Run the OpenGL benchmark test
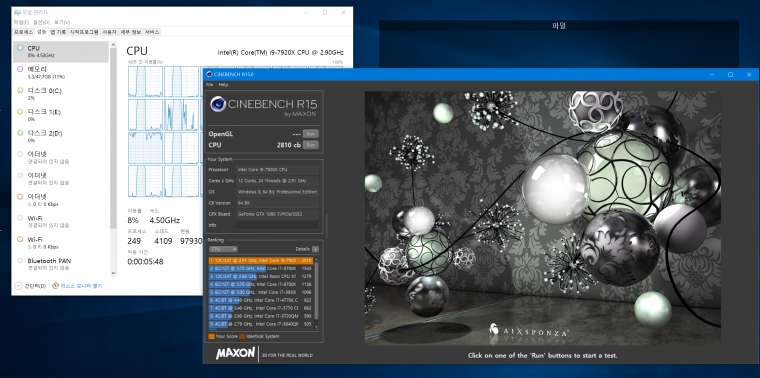The height and width of the screenshot is (378, 760). click(x=311, y=134)
